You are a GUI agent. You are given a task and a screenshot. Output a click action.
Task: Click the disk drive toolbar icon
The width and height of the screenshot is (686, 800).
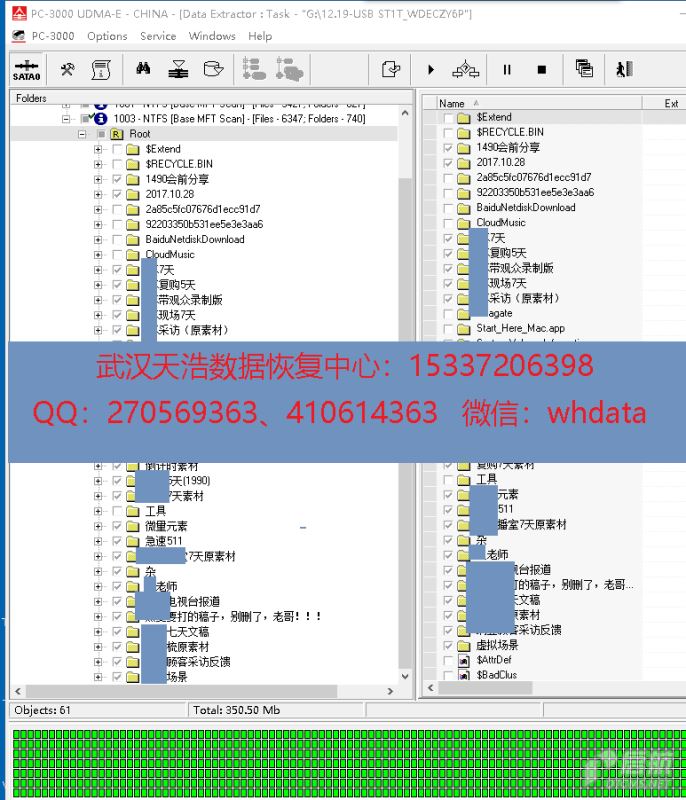pyautogui.click(x=212, y=70)
